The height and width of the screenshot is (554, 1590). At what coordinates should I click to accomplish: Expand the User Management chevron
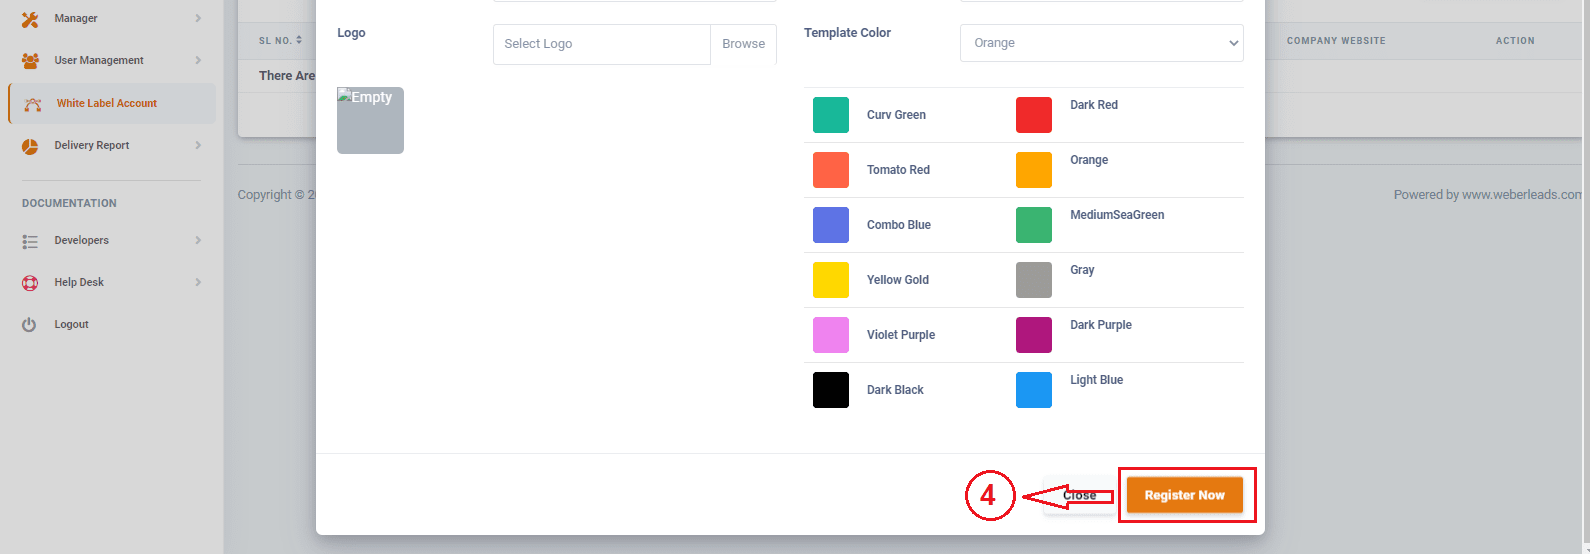click(x=198, y=61)
